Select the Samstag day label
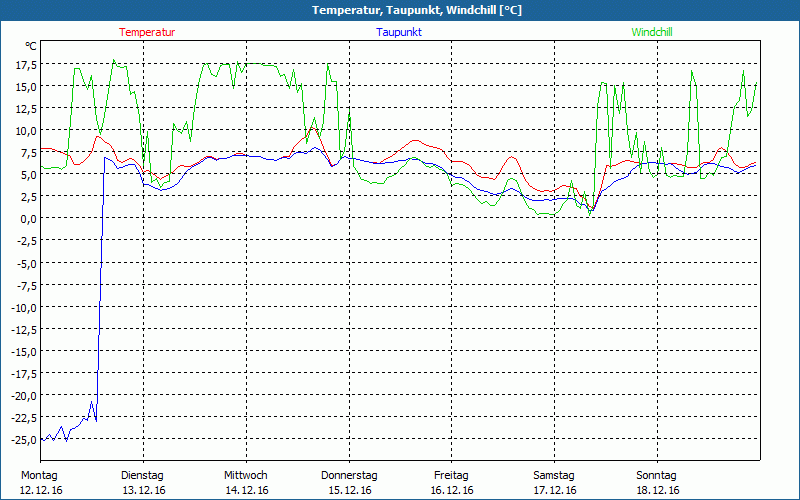 coord(554,475)
